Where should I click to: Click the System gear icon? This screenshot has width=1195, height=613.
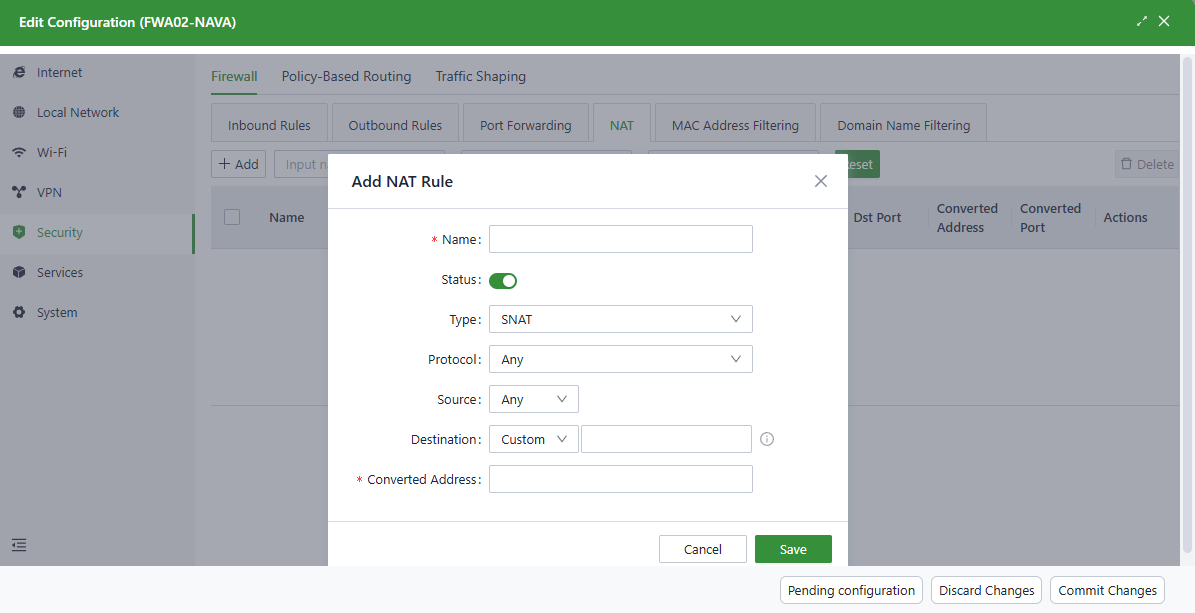[19, 313]
